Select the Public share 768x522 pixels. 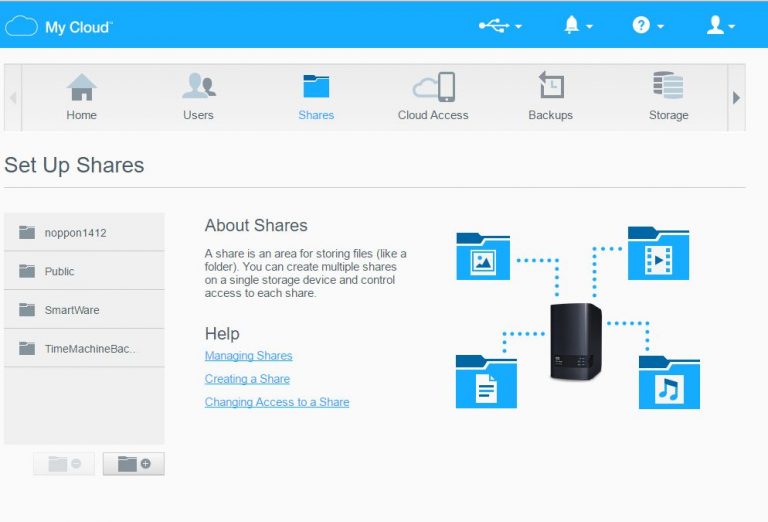click(84, 271)
